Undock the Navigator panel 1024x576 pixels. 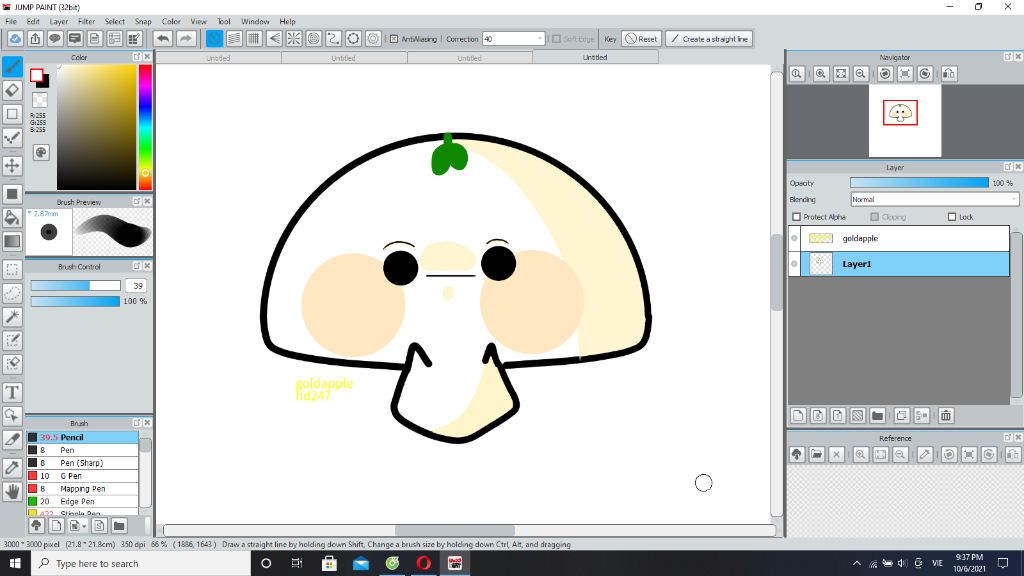point(1008,57)
